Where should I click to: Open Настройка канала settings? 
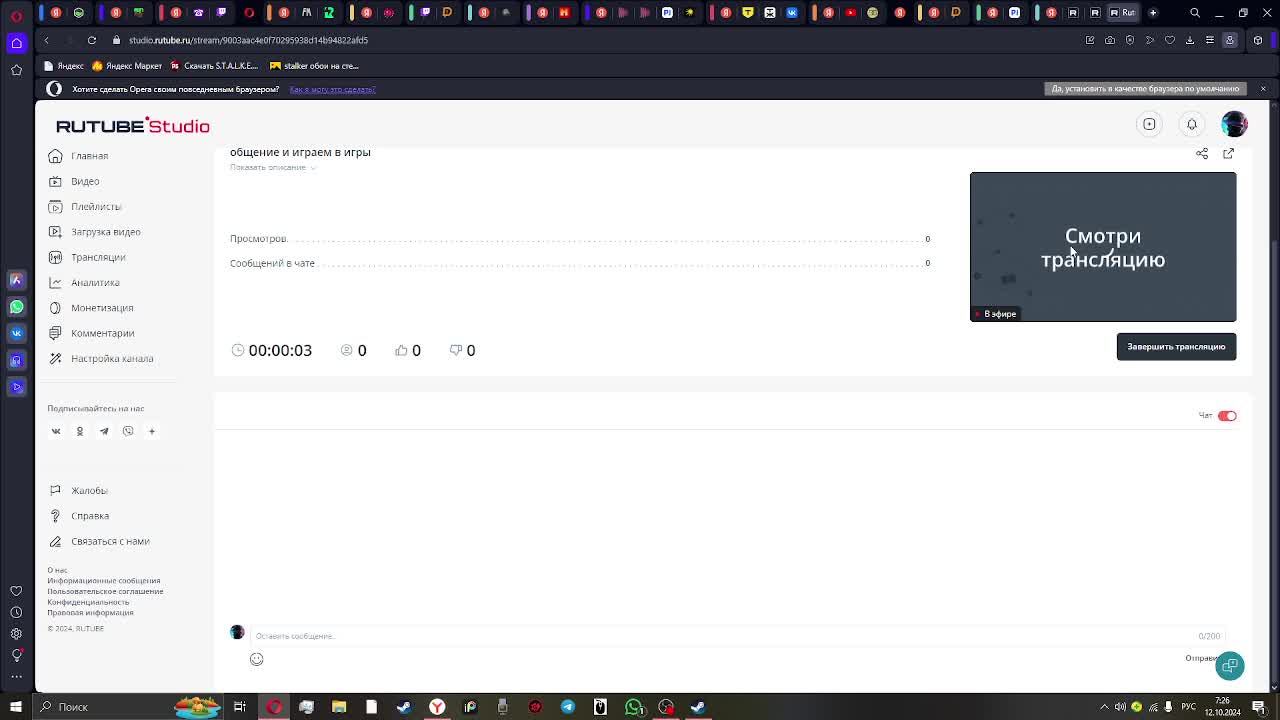[x=112, y=358]
